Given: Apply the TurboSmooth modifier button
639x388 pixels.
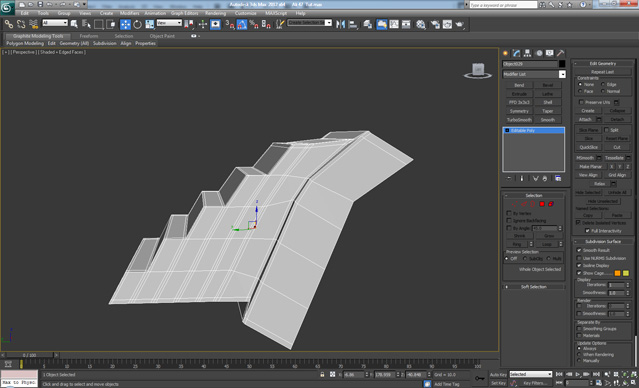Looking at the screenshot, I should click(x=519, y=120).
